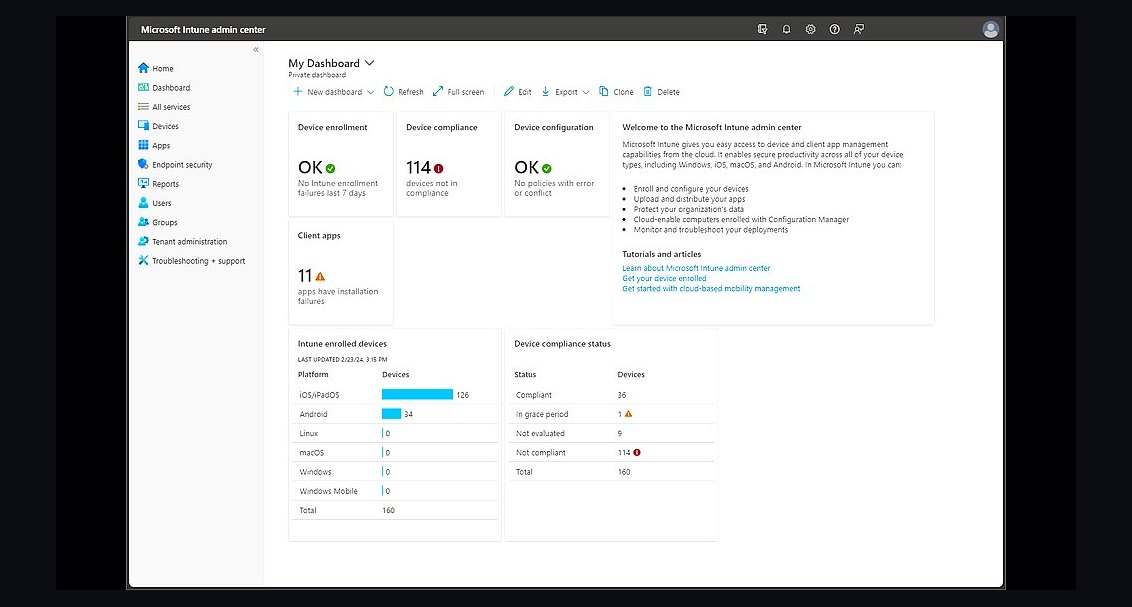Open Apps in the sidebar
This screenshot has height=607, width=1132.
tap(154, 145)
